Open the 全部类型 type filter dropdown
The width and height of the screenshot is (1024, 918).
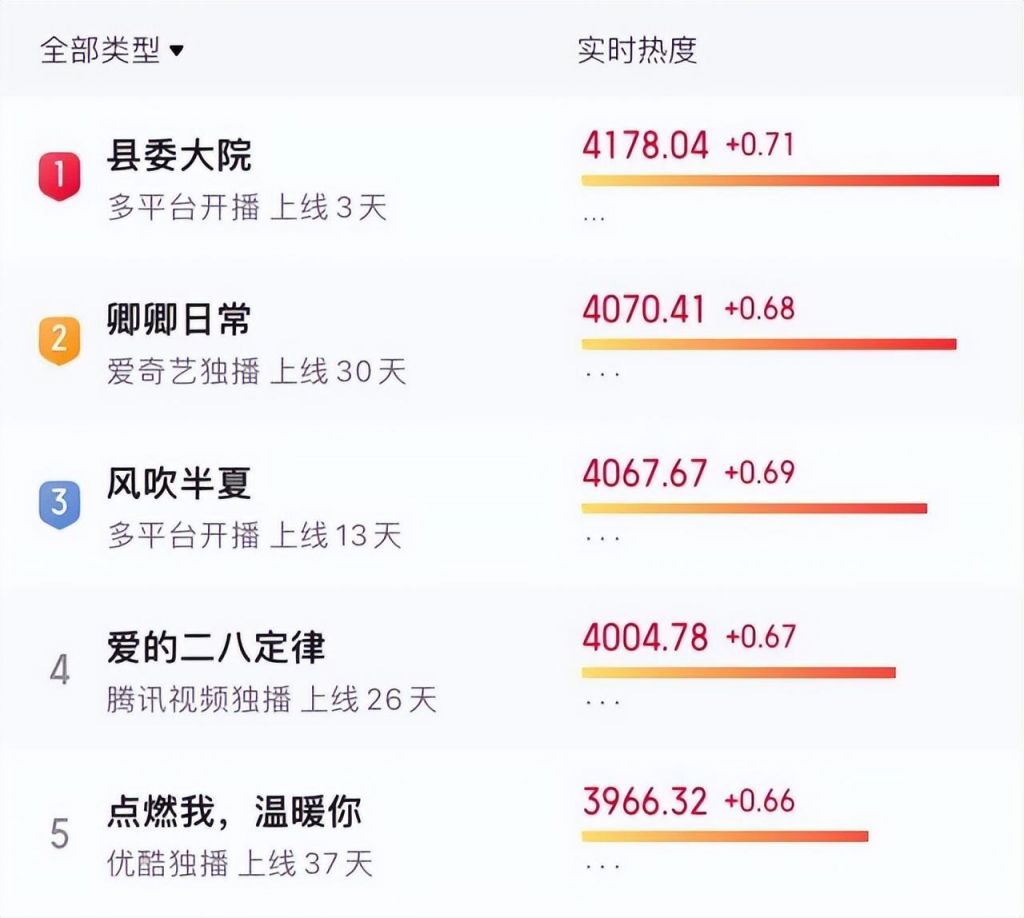click(112, 50)
